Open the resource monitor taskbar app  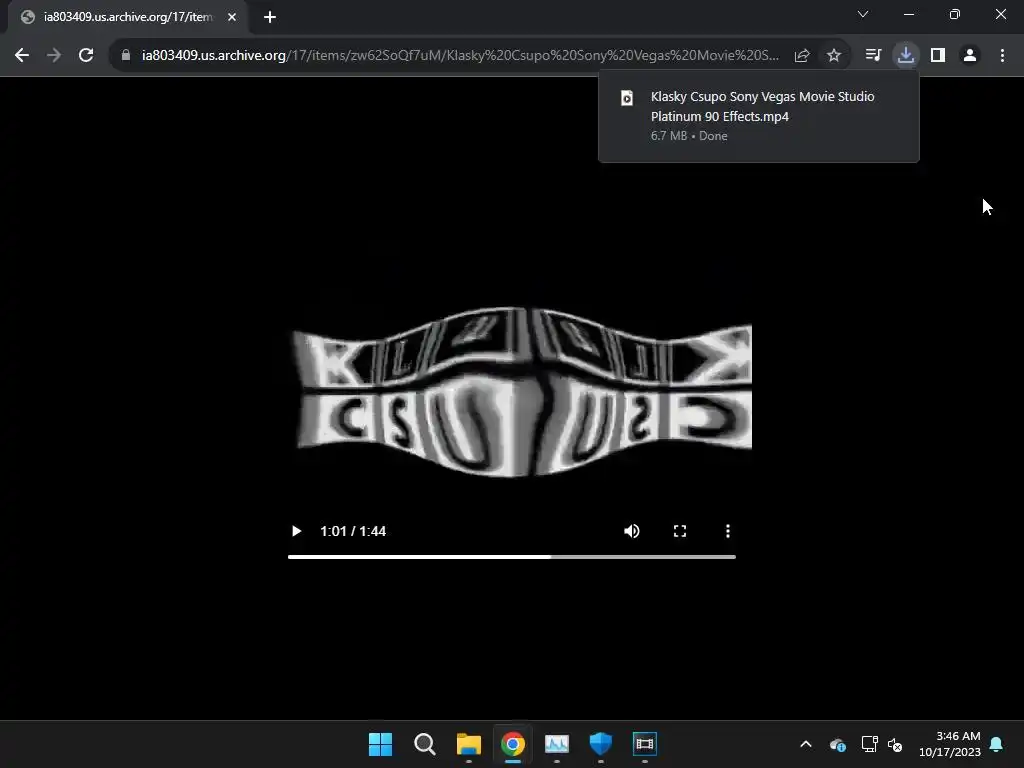click(556, 744)
